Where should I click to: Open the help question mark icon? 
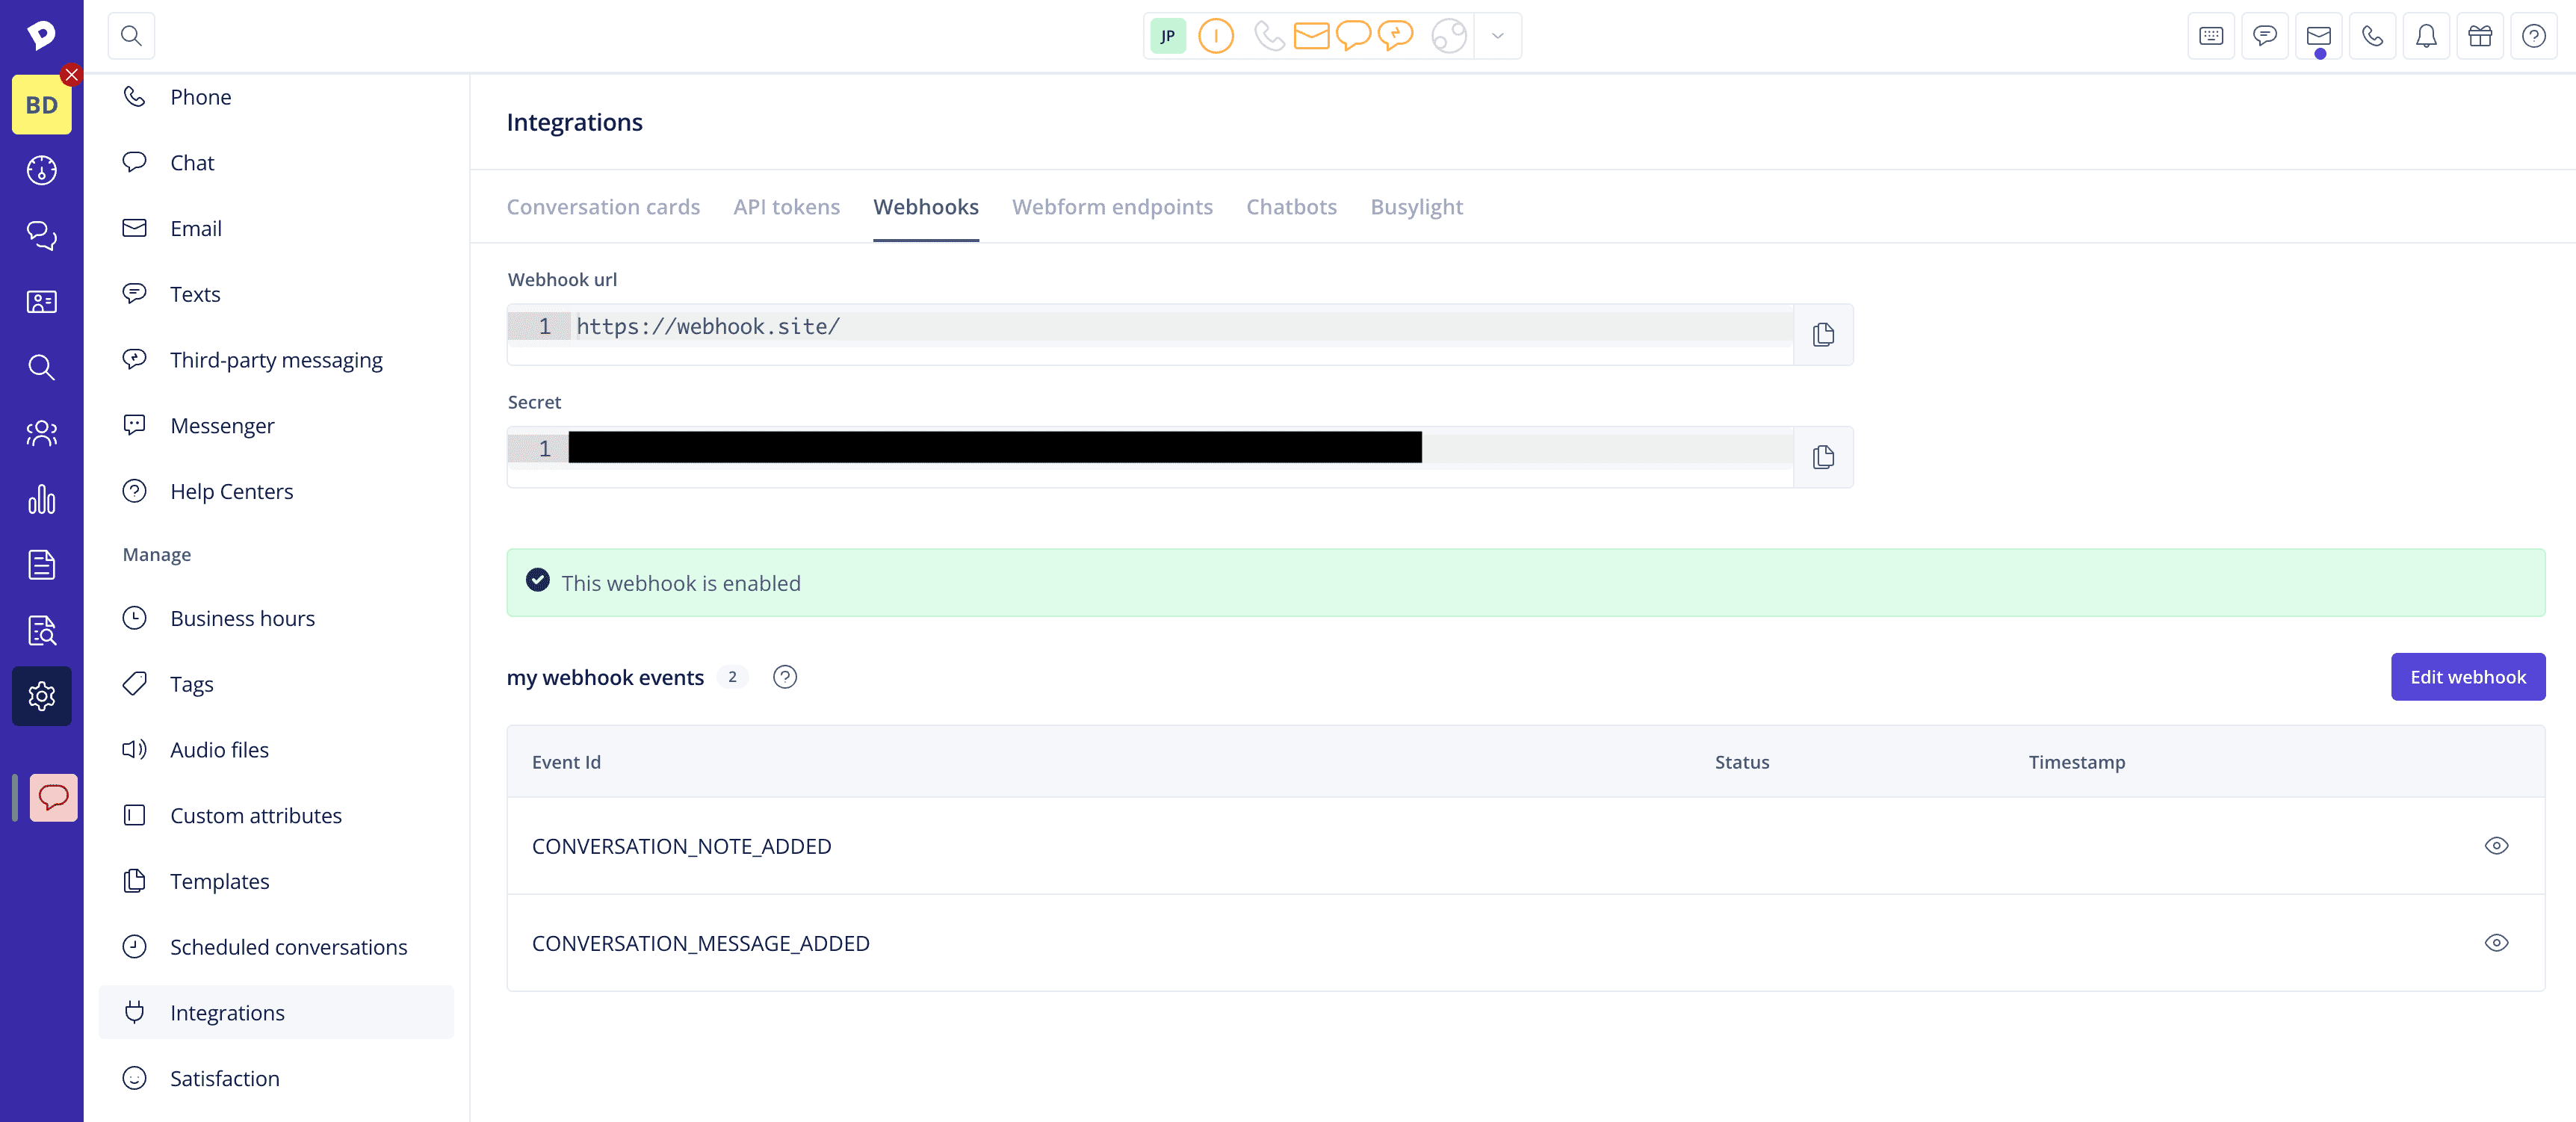(x=2536, y=35)
